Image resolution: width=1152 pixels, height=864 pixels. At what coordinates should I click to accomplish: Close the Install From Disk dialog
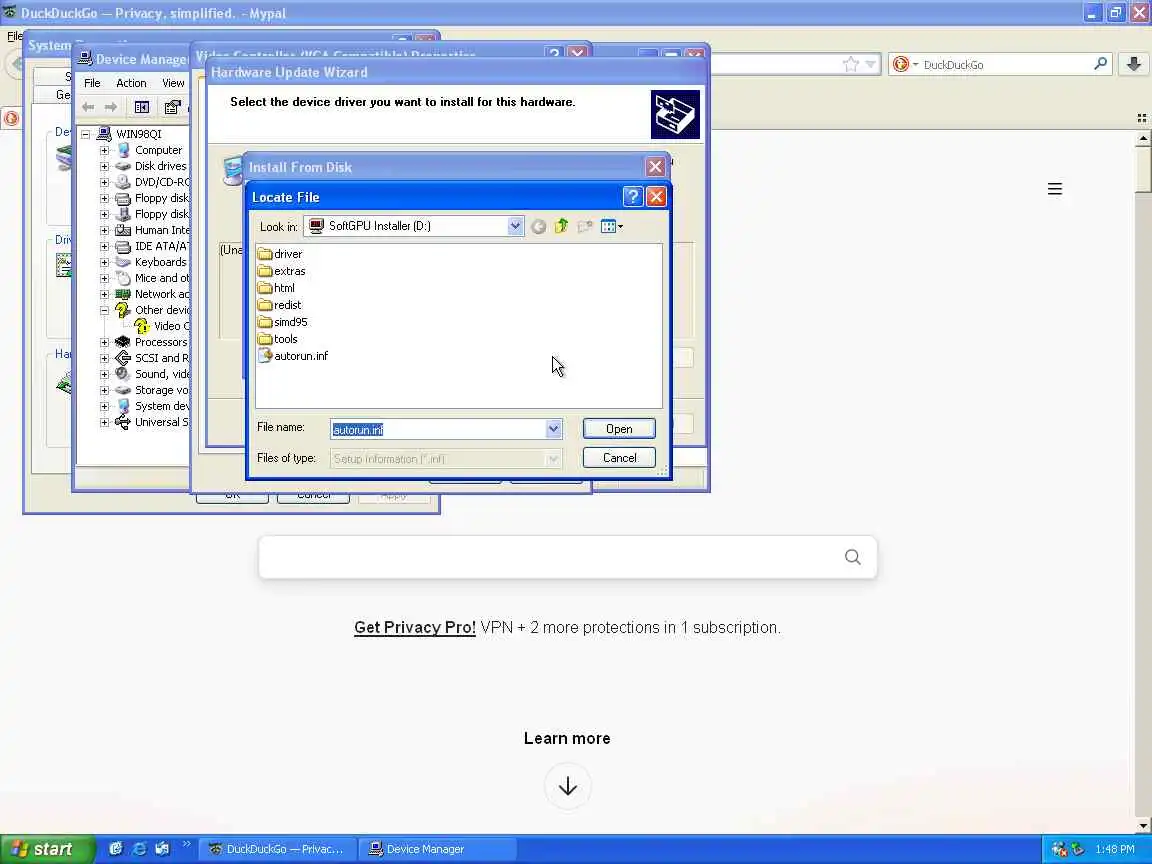[x=655, y=167]
